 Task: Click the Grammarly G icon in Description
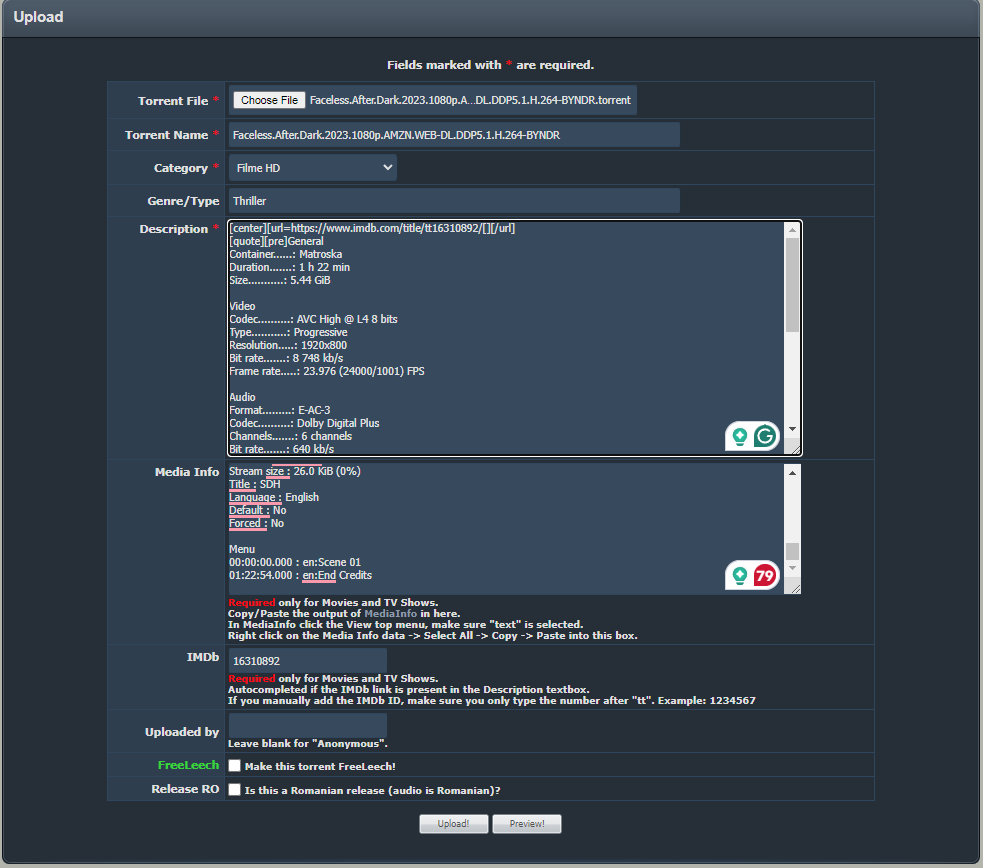point(765,436)
